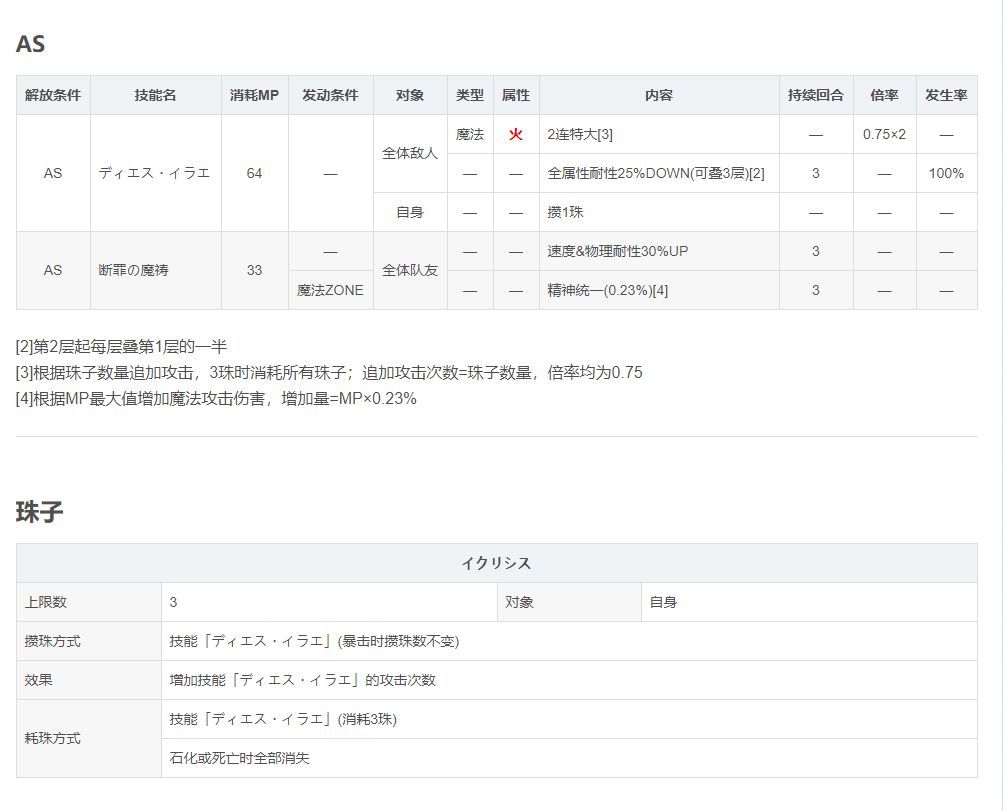Click the 技能名 column header

155,95
